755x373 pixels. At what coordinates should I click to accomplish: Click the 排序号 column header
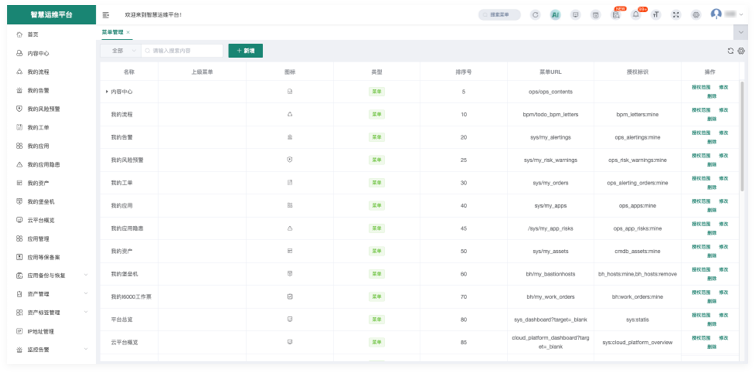point(464,72)
